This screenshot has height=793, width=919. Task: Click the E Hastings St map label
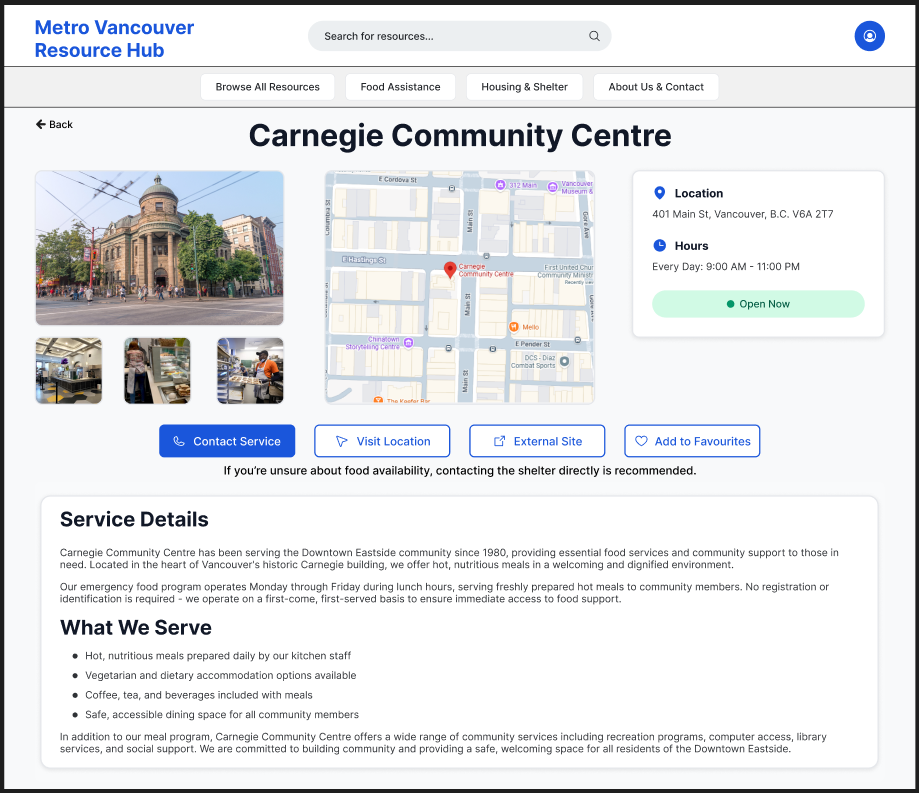[x=364, y=260]
